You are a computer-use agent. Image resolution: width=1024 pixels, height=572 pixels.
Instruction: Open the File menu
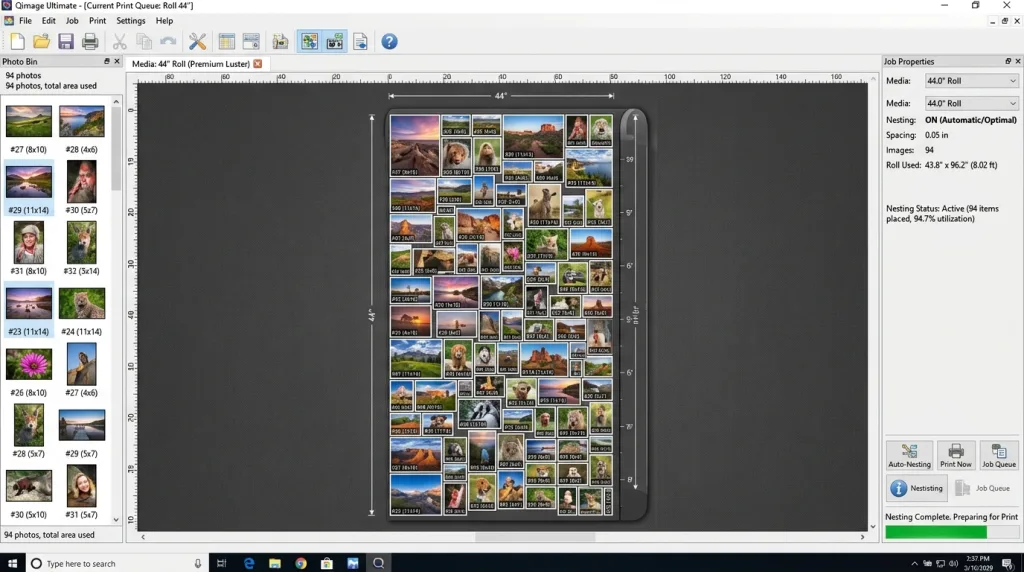pyautogui.click(x=25, y=21)
